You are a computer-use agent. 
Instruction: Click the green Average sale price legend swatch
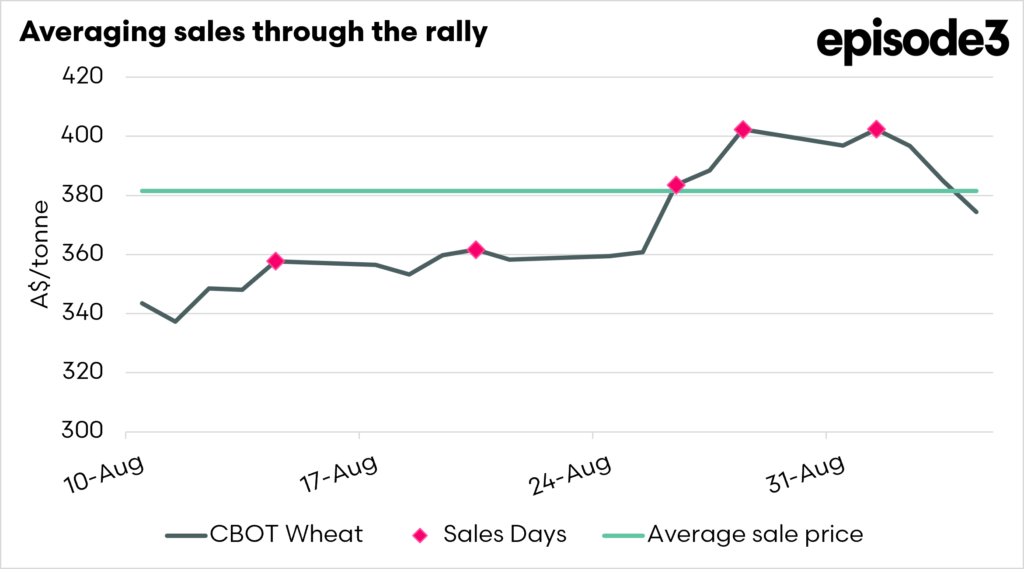click(623, 536)
